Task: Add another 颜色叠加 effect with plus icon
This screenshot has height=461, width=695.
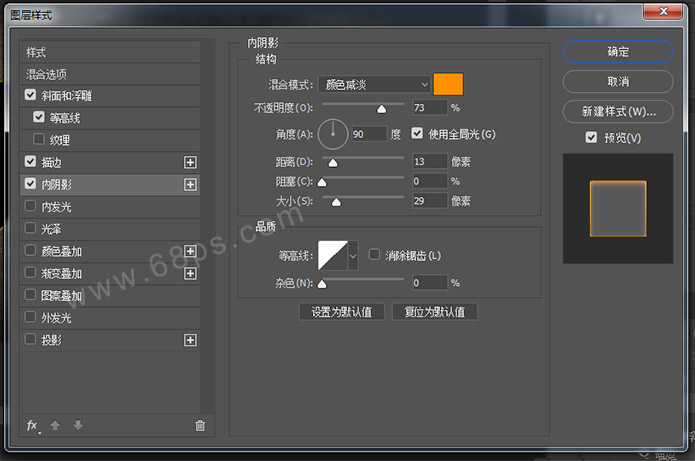Action: click(190, 251)
